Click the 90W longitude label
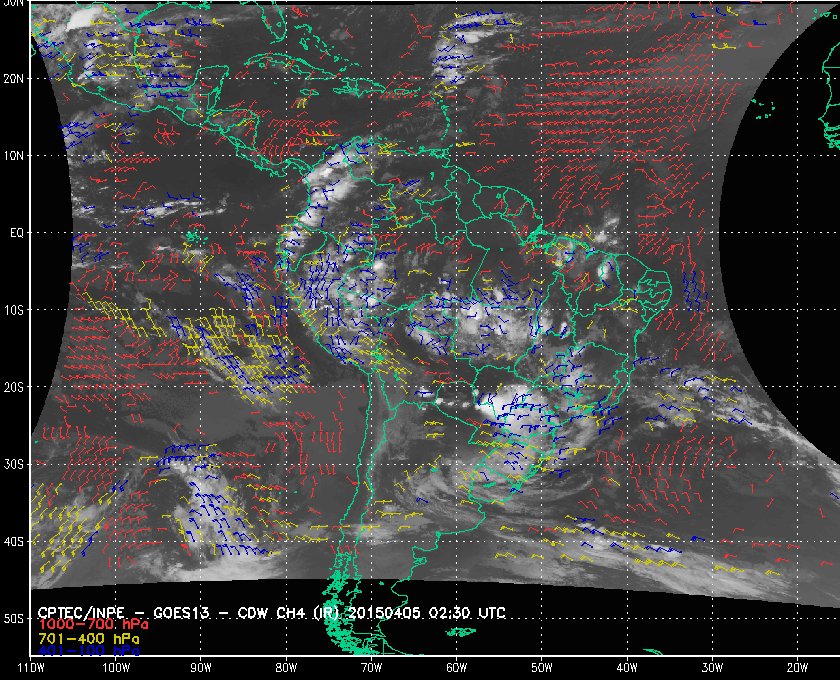Image resolution: width=840 pixels, height=680 pixels. pos(201,668)
